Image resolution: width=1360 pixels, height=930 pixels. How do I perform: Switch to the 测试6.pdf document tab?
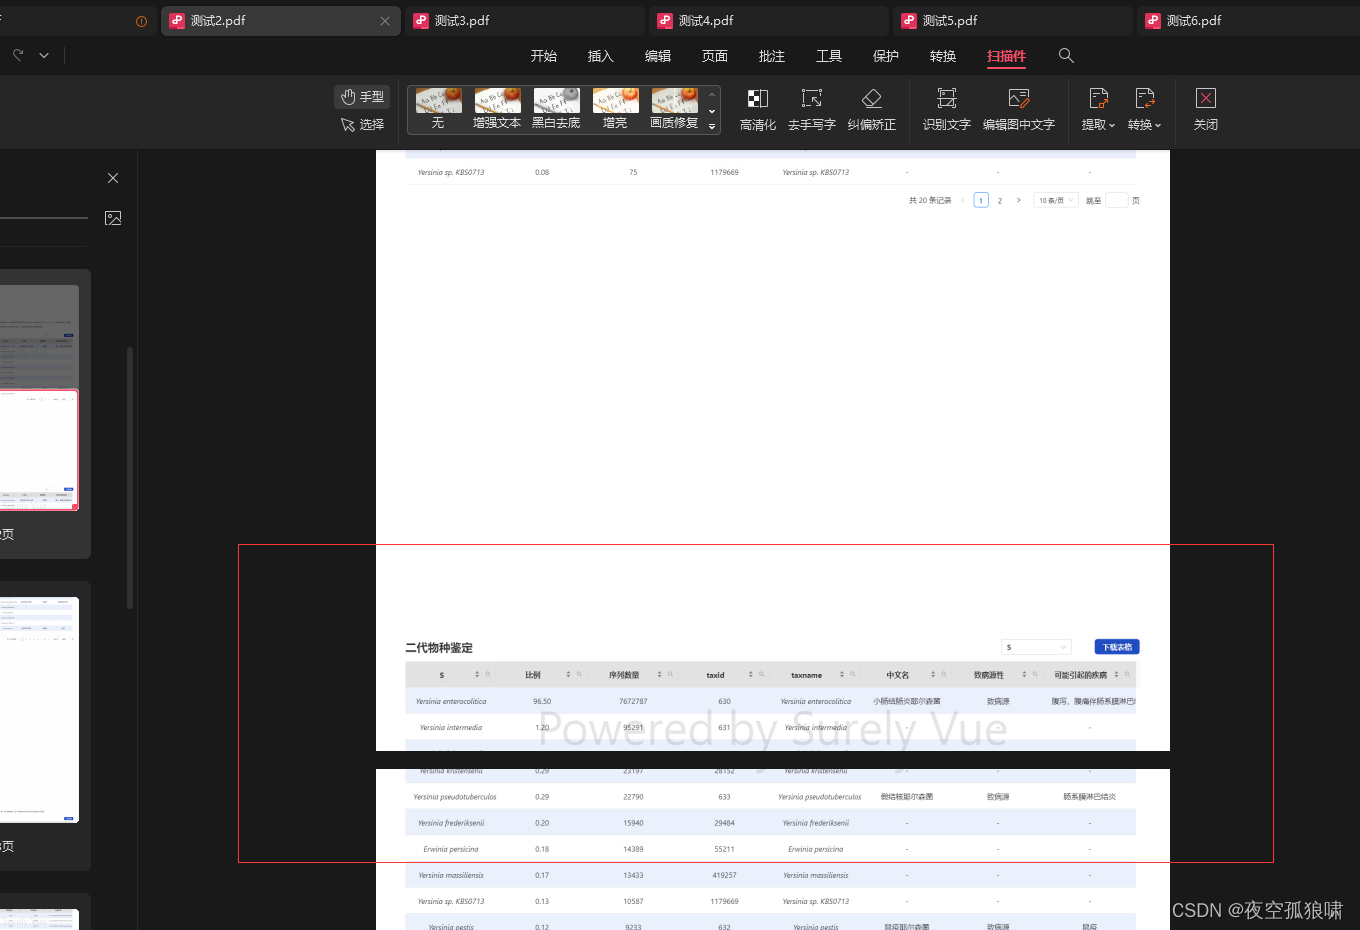[x=1250, y=21]
